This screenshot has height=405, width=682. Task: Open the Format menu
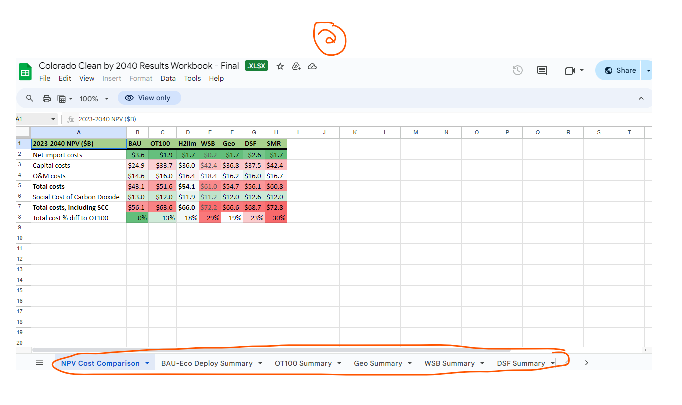click(x=140, y=79)
